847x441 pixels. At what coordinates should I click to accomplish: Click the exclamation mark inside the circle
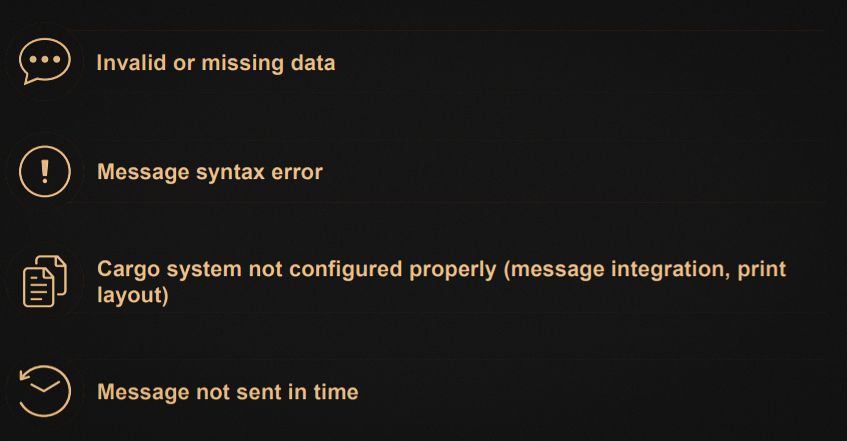click(45, 171)
